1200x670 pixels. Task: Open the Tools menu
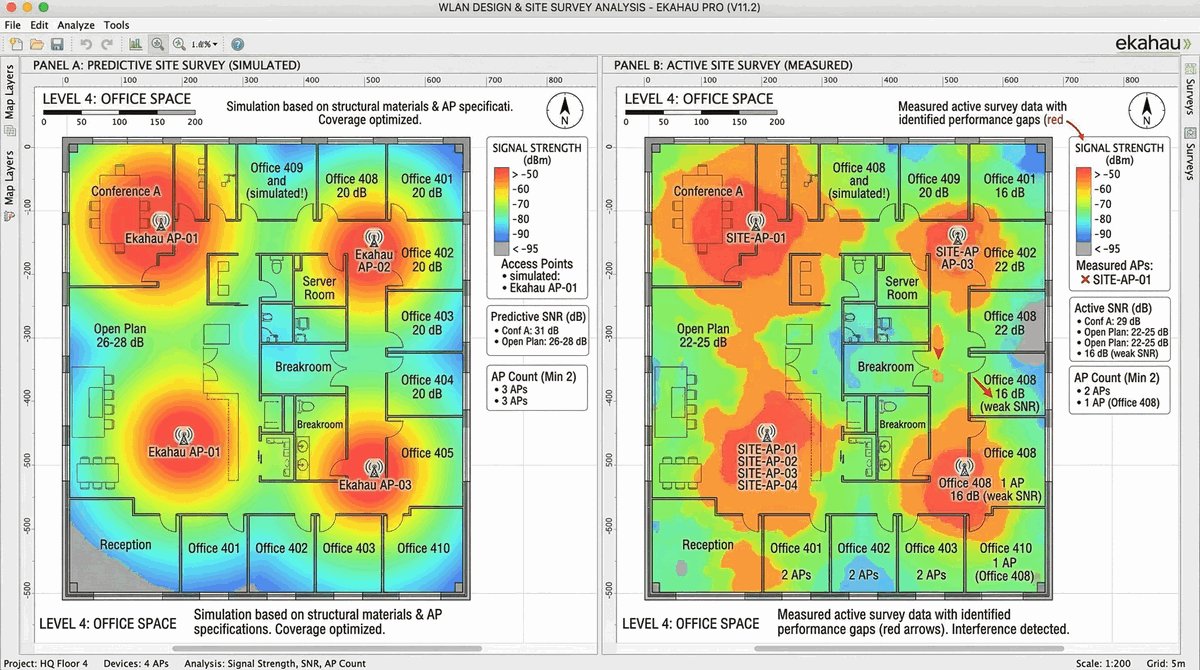point(116,24)
